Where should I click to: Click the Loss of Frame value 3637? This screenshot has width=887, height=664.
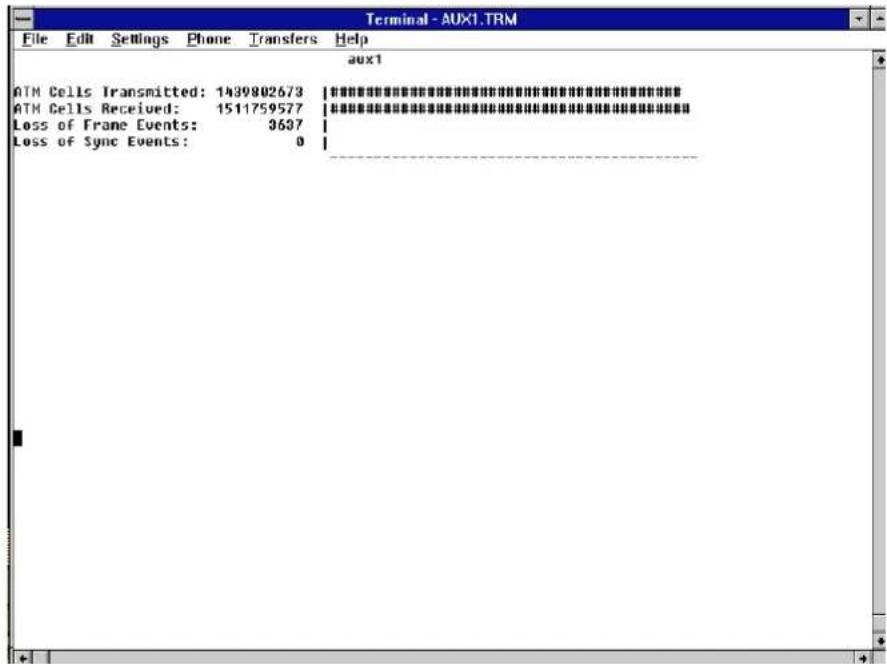click(286, 124)
